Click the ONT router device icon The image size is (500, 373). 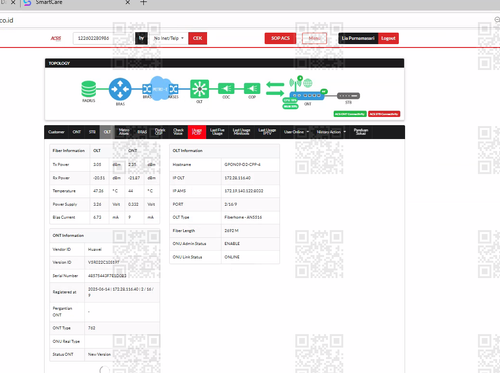point(307,96)
